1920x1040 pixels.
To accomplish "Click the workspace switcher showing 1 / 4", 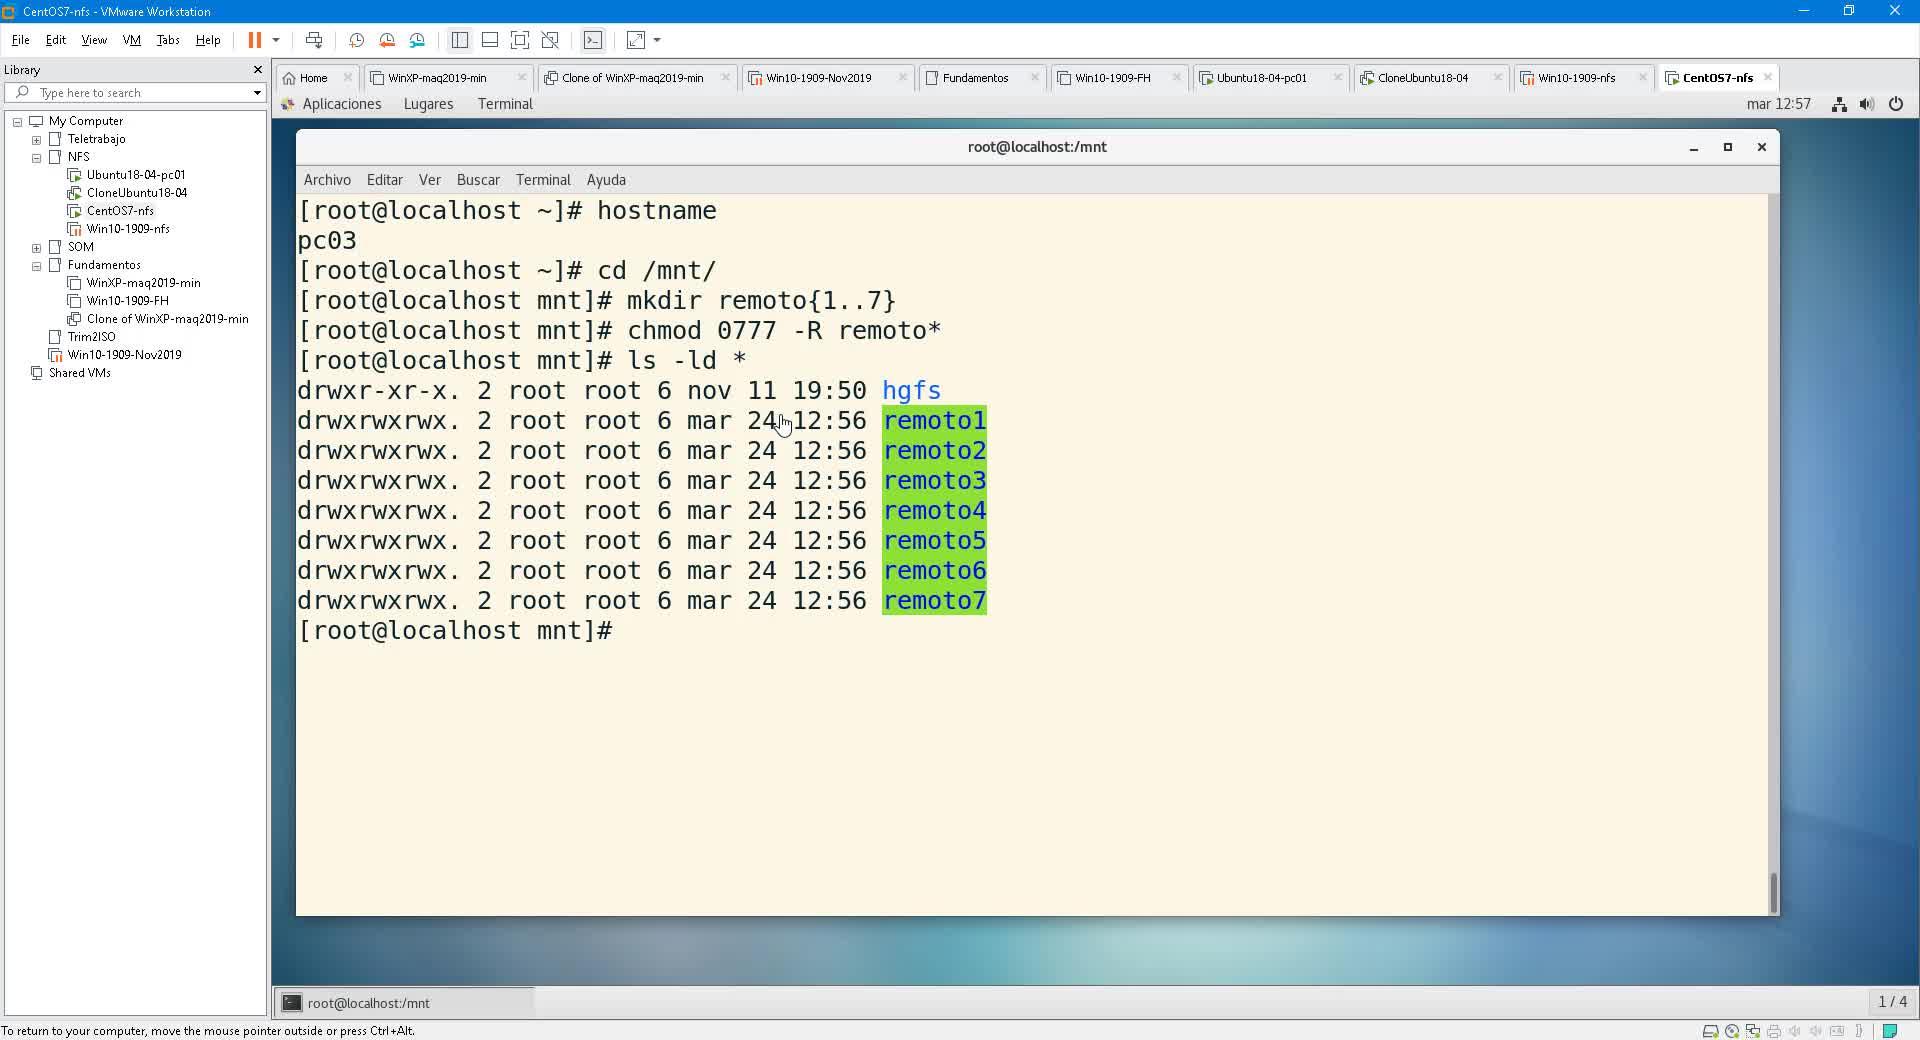I will 1892,1002.
